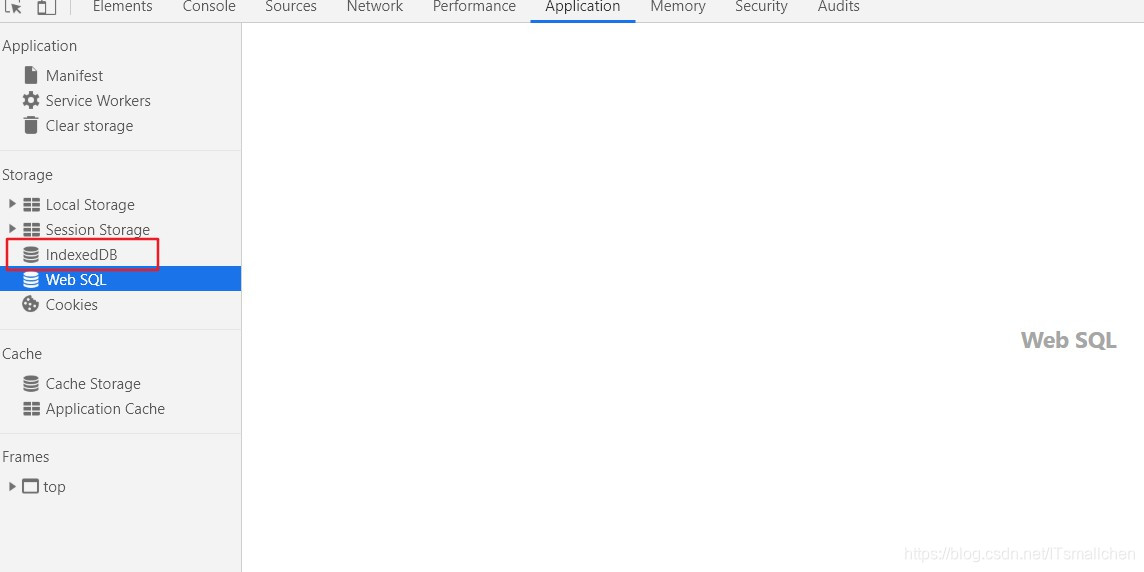Screen dimensions: 1144x572
Task: Click the Application section heading
Action: [x=39, y=45]
